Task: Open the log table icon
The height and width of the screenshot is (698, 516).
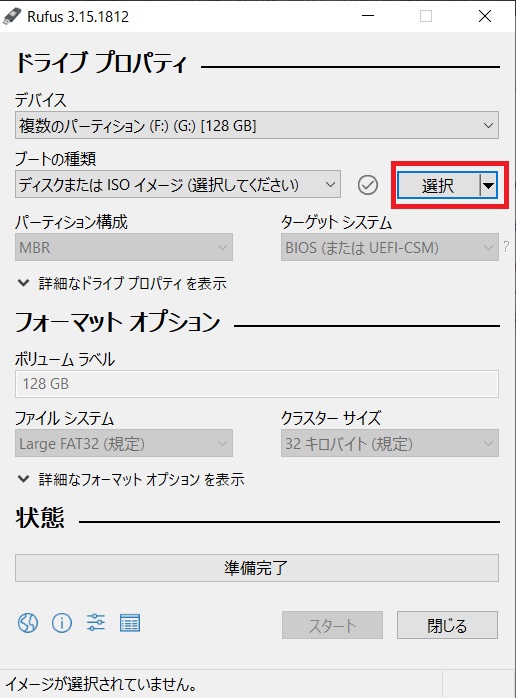Action: coord(130,623)
